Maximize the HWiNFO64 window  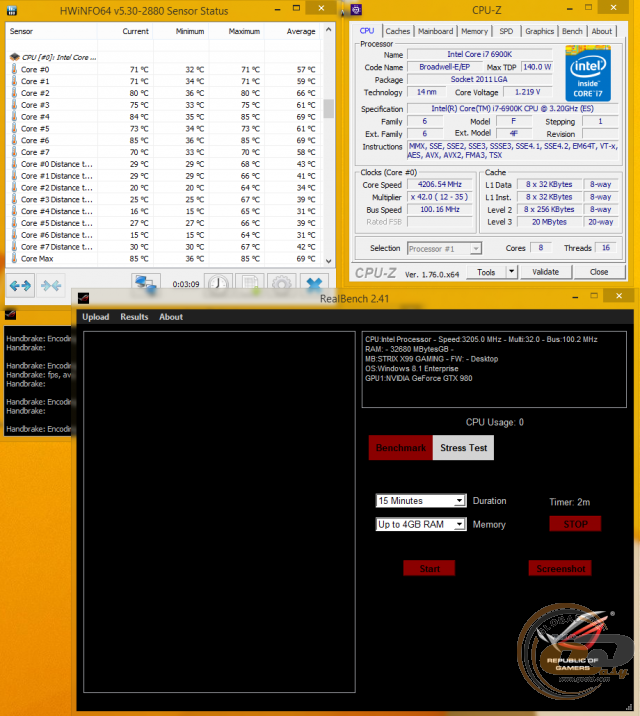click(296, 8)
